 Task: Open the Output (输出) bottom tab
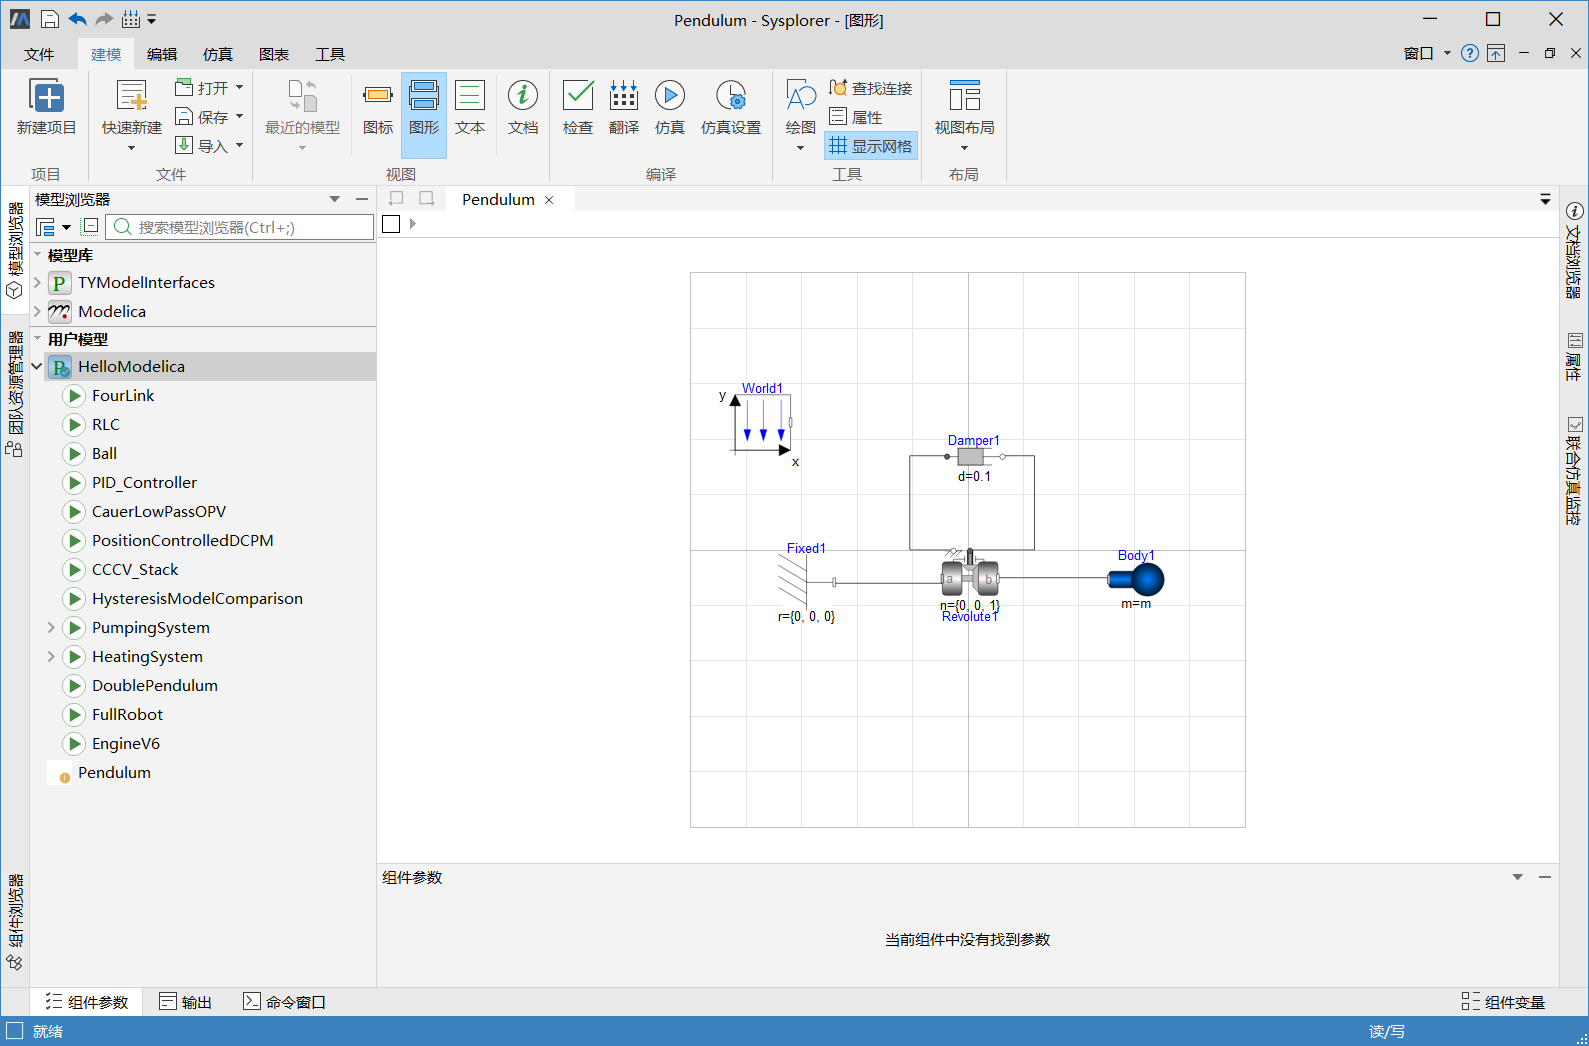click(x=186, y=1002)
